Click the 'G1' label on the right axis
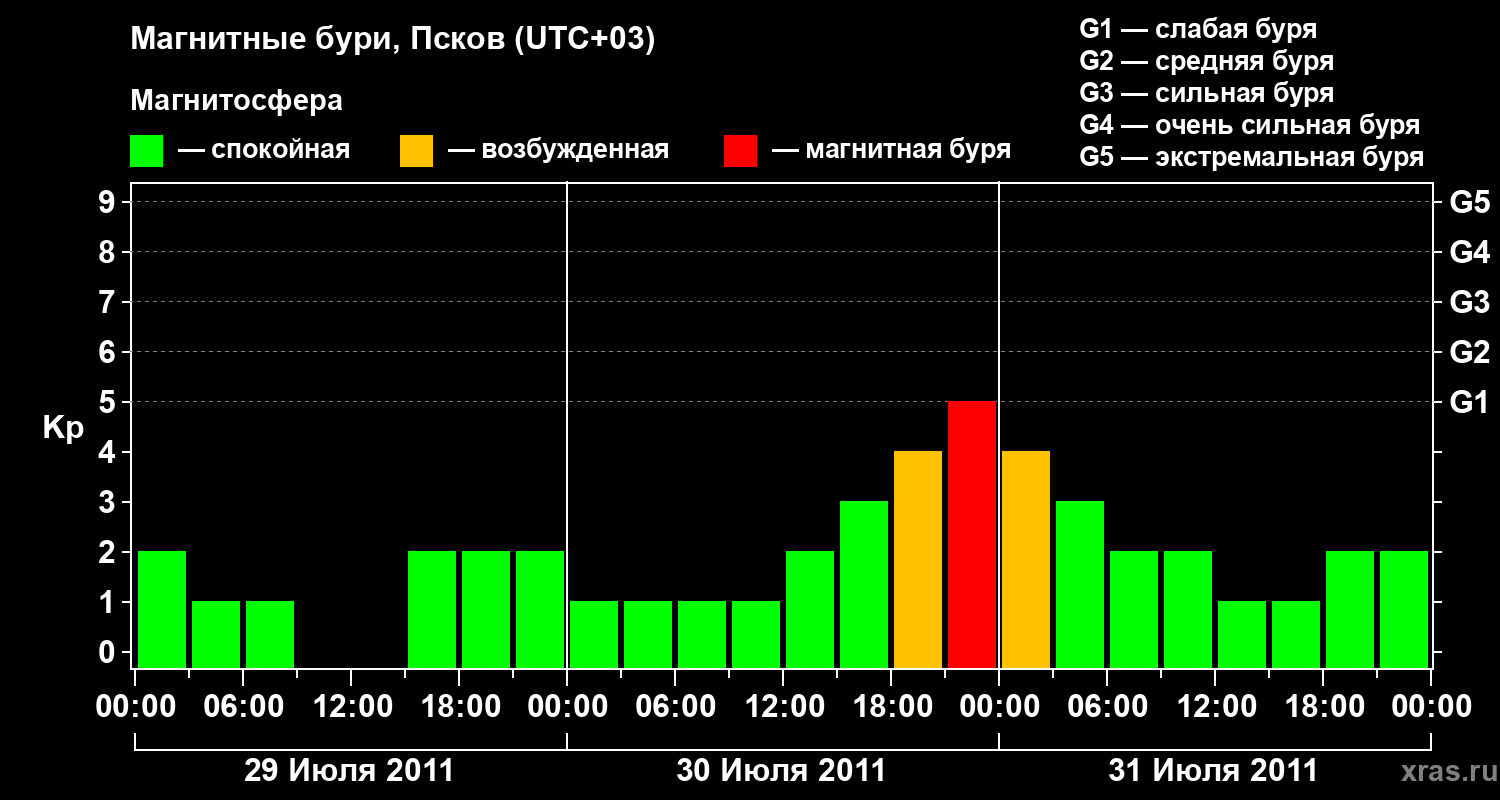The width and height of the screenshot is (1500, 800). [x=1469, y=402]
